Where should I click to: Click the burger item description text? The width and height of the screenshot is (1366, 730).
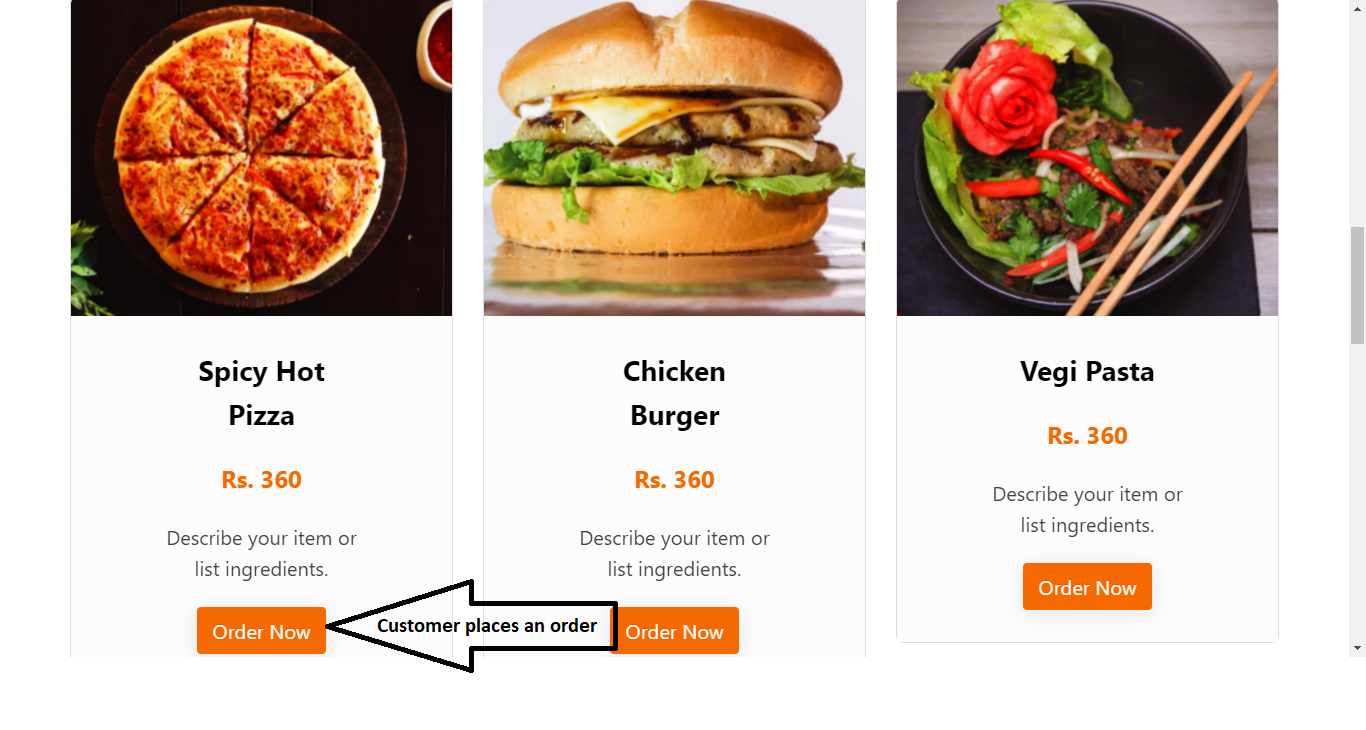tap(674, 554)
